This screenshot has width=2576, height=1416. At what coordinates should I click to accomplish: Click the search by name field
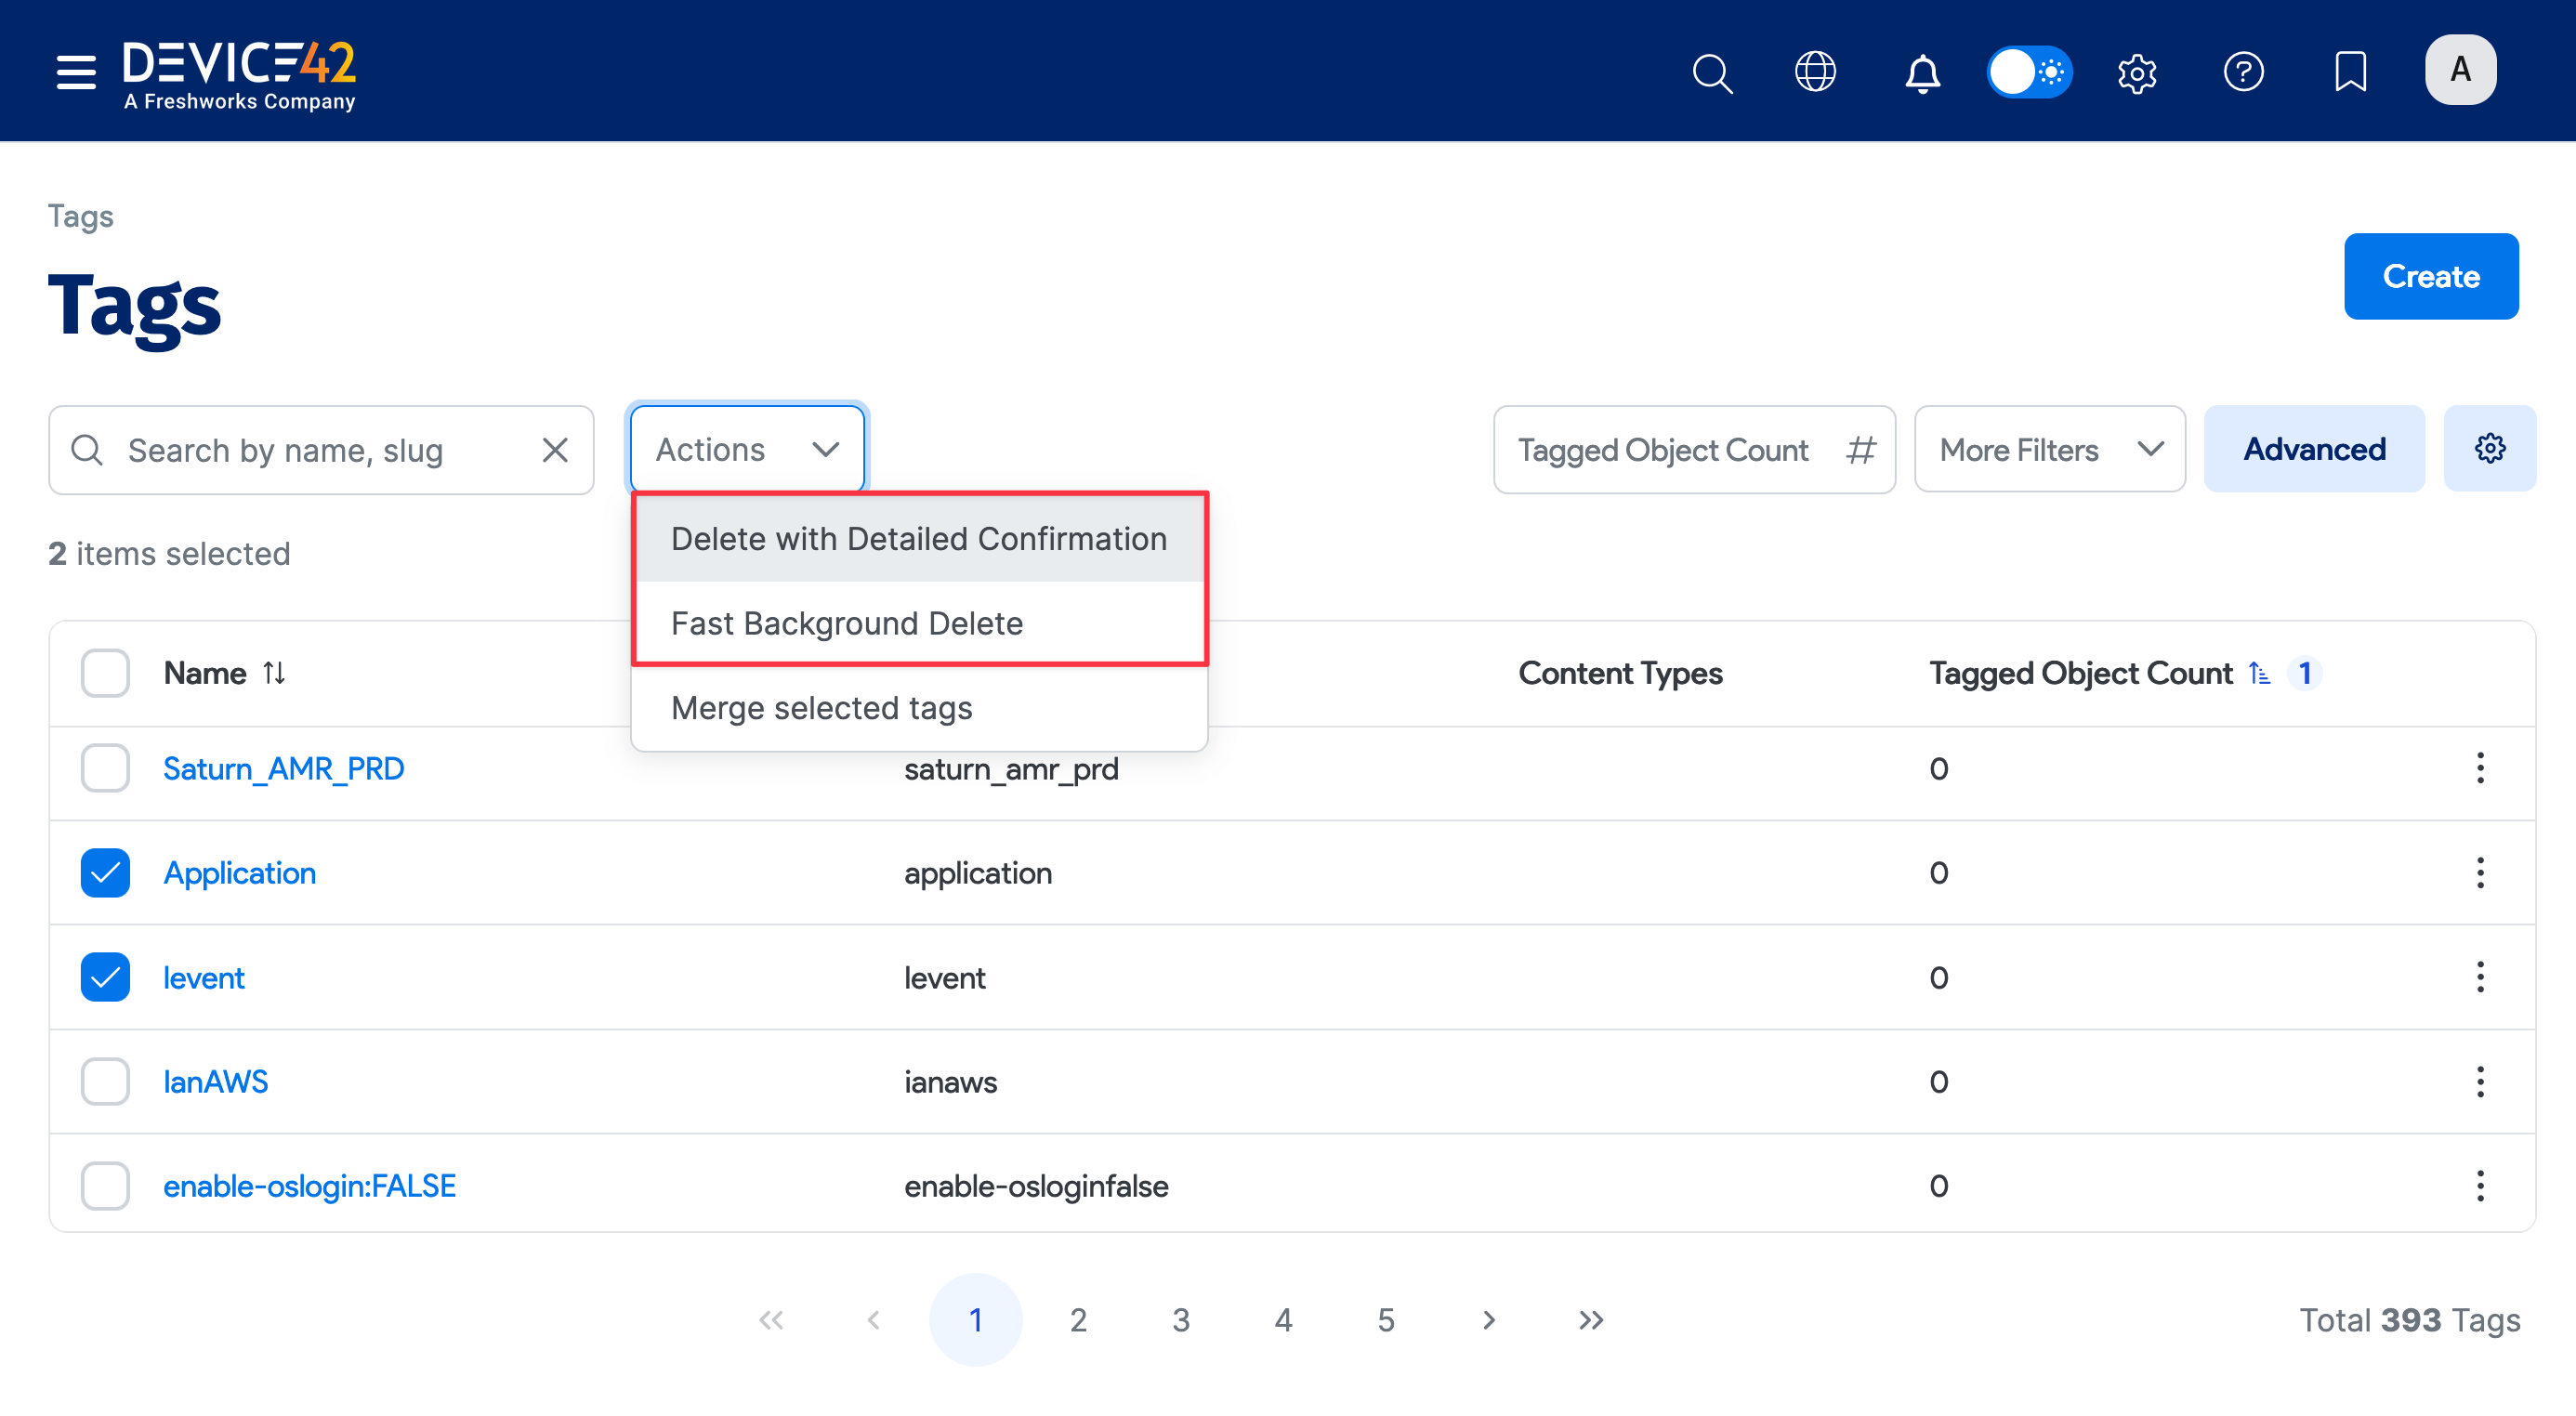coord(320,450)
